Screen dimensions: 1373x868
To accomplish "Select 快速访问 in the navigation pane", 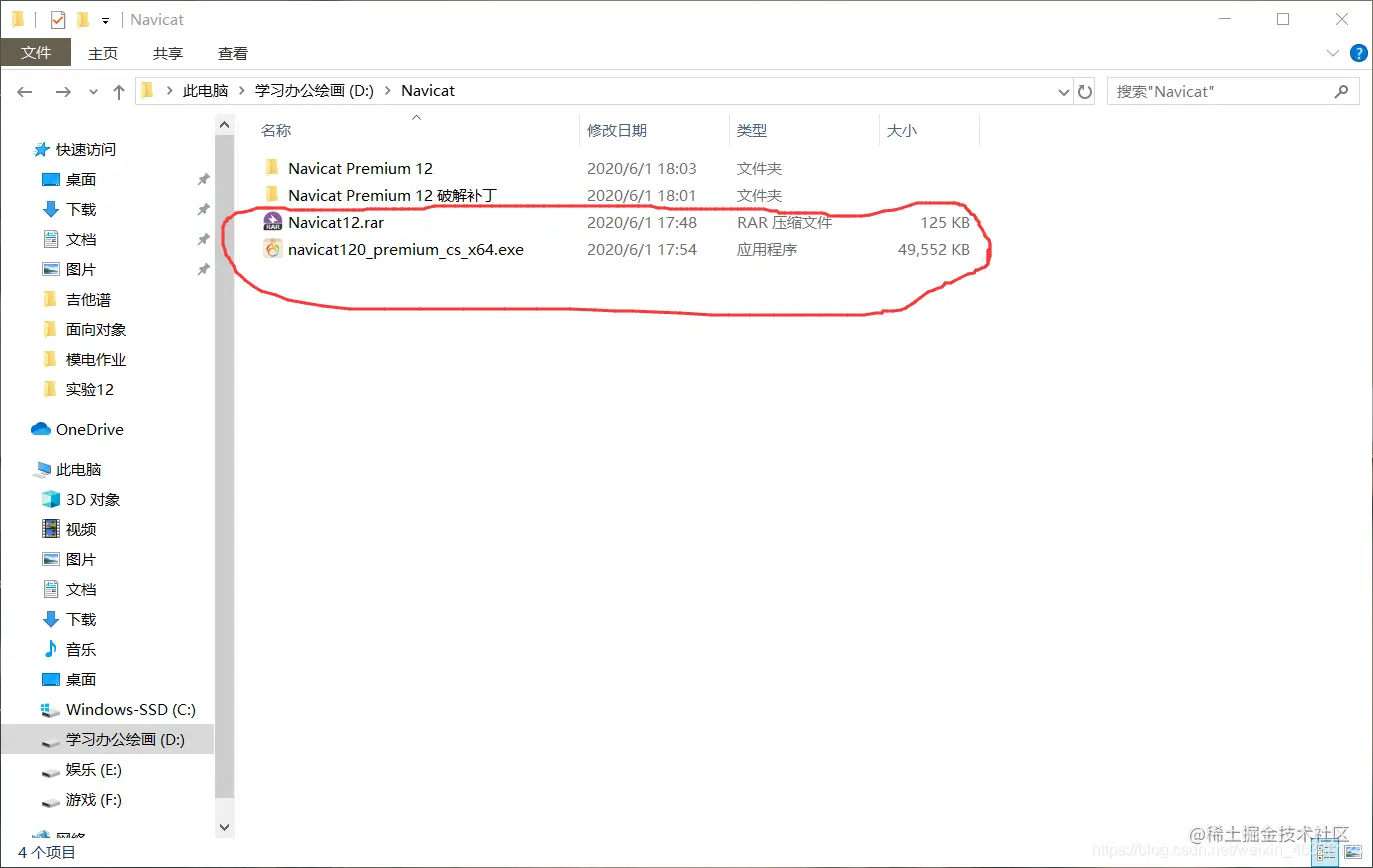I will point(86,149).
